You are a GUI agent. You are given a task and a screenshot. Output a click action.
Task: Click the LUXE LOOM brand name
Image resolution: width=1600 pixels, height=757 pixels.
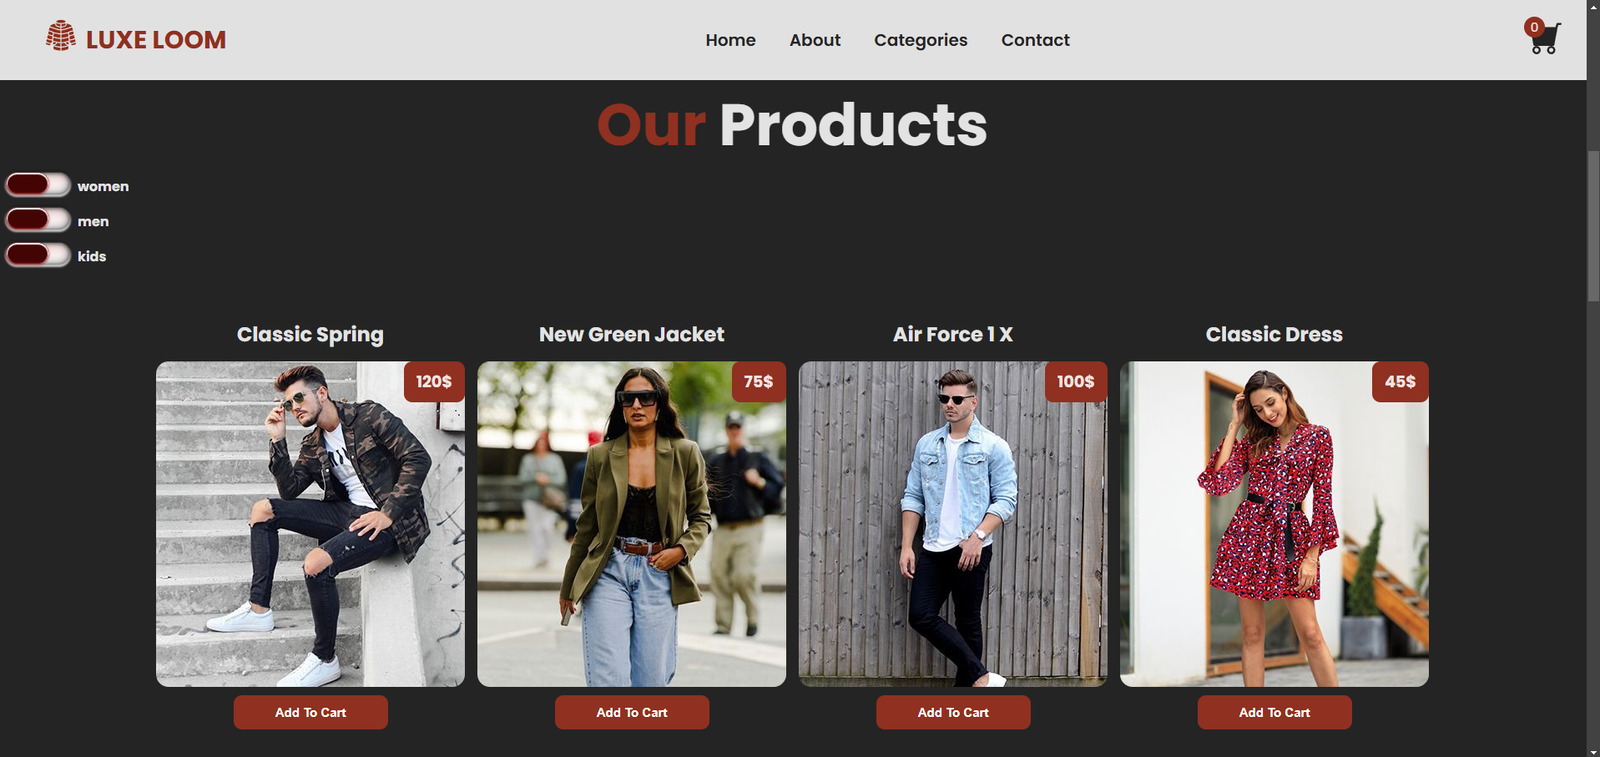156,40
